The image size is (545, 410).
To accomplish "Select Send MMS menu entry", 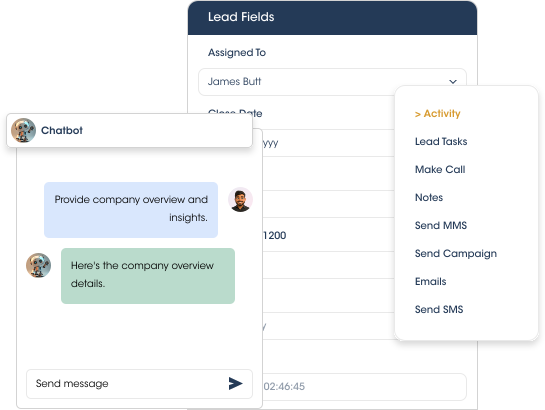I will point(441,225).
